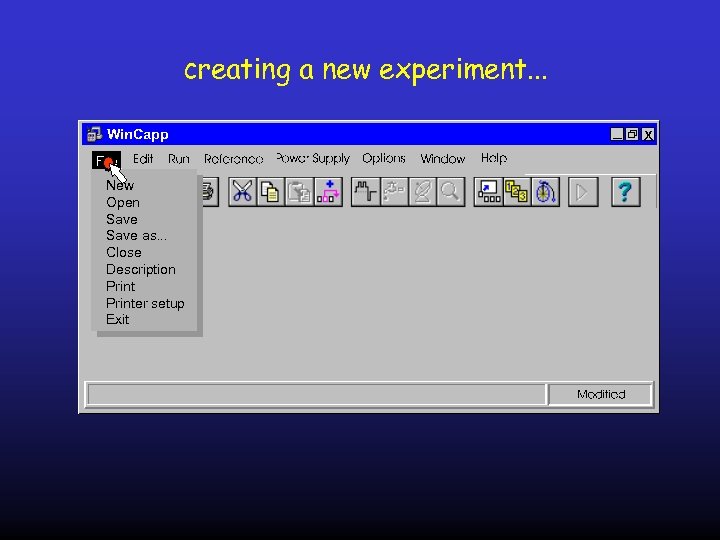The height and width of the screenshot is (540, 720).
Task: Click the Copy pages toolbar icon
Action: 270,191
